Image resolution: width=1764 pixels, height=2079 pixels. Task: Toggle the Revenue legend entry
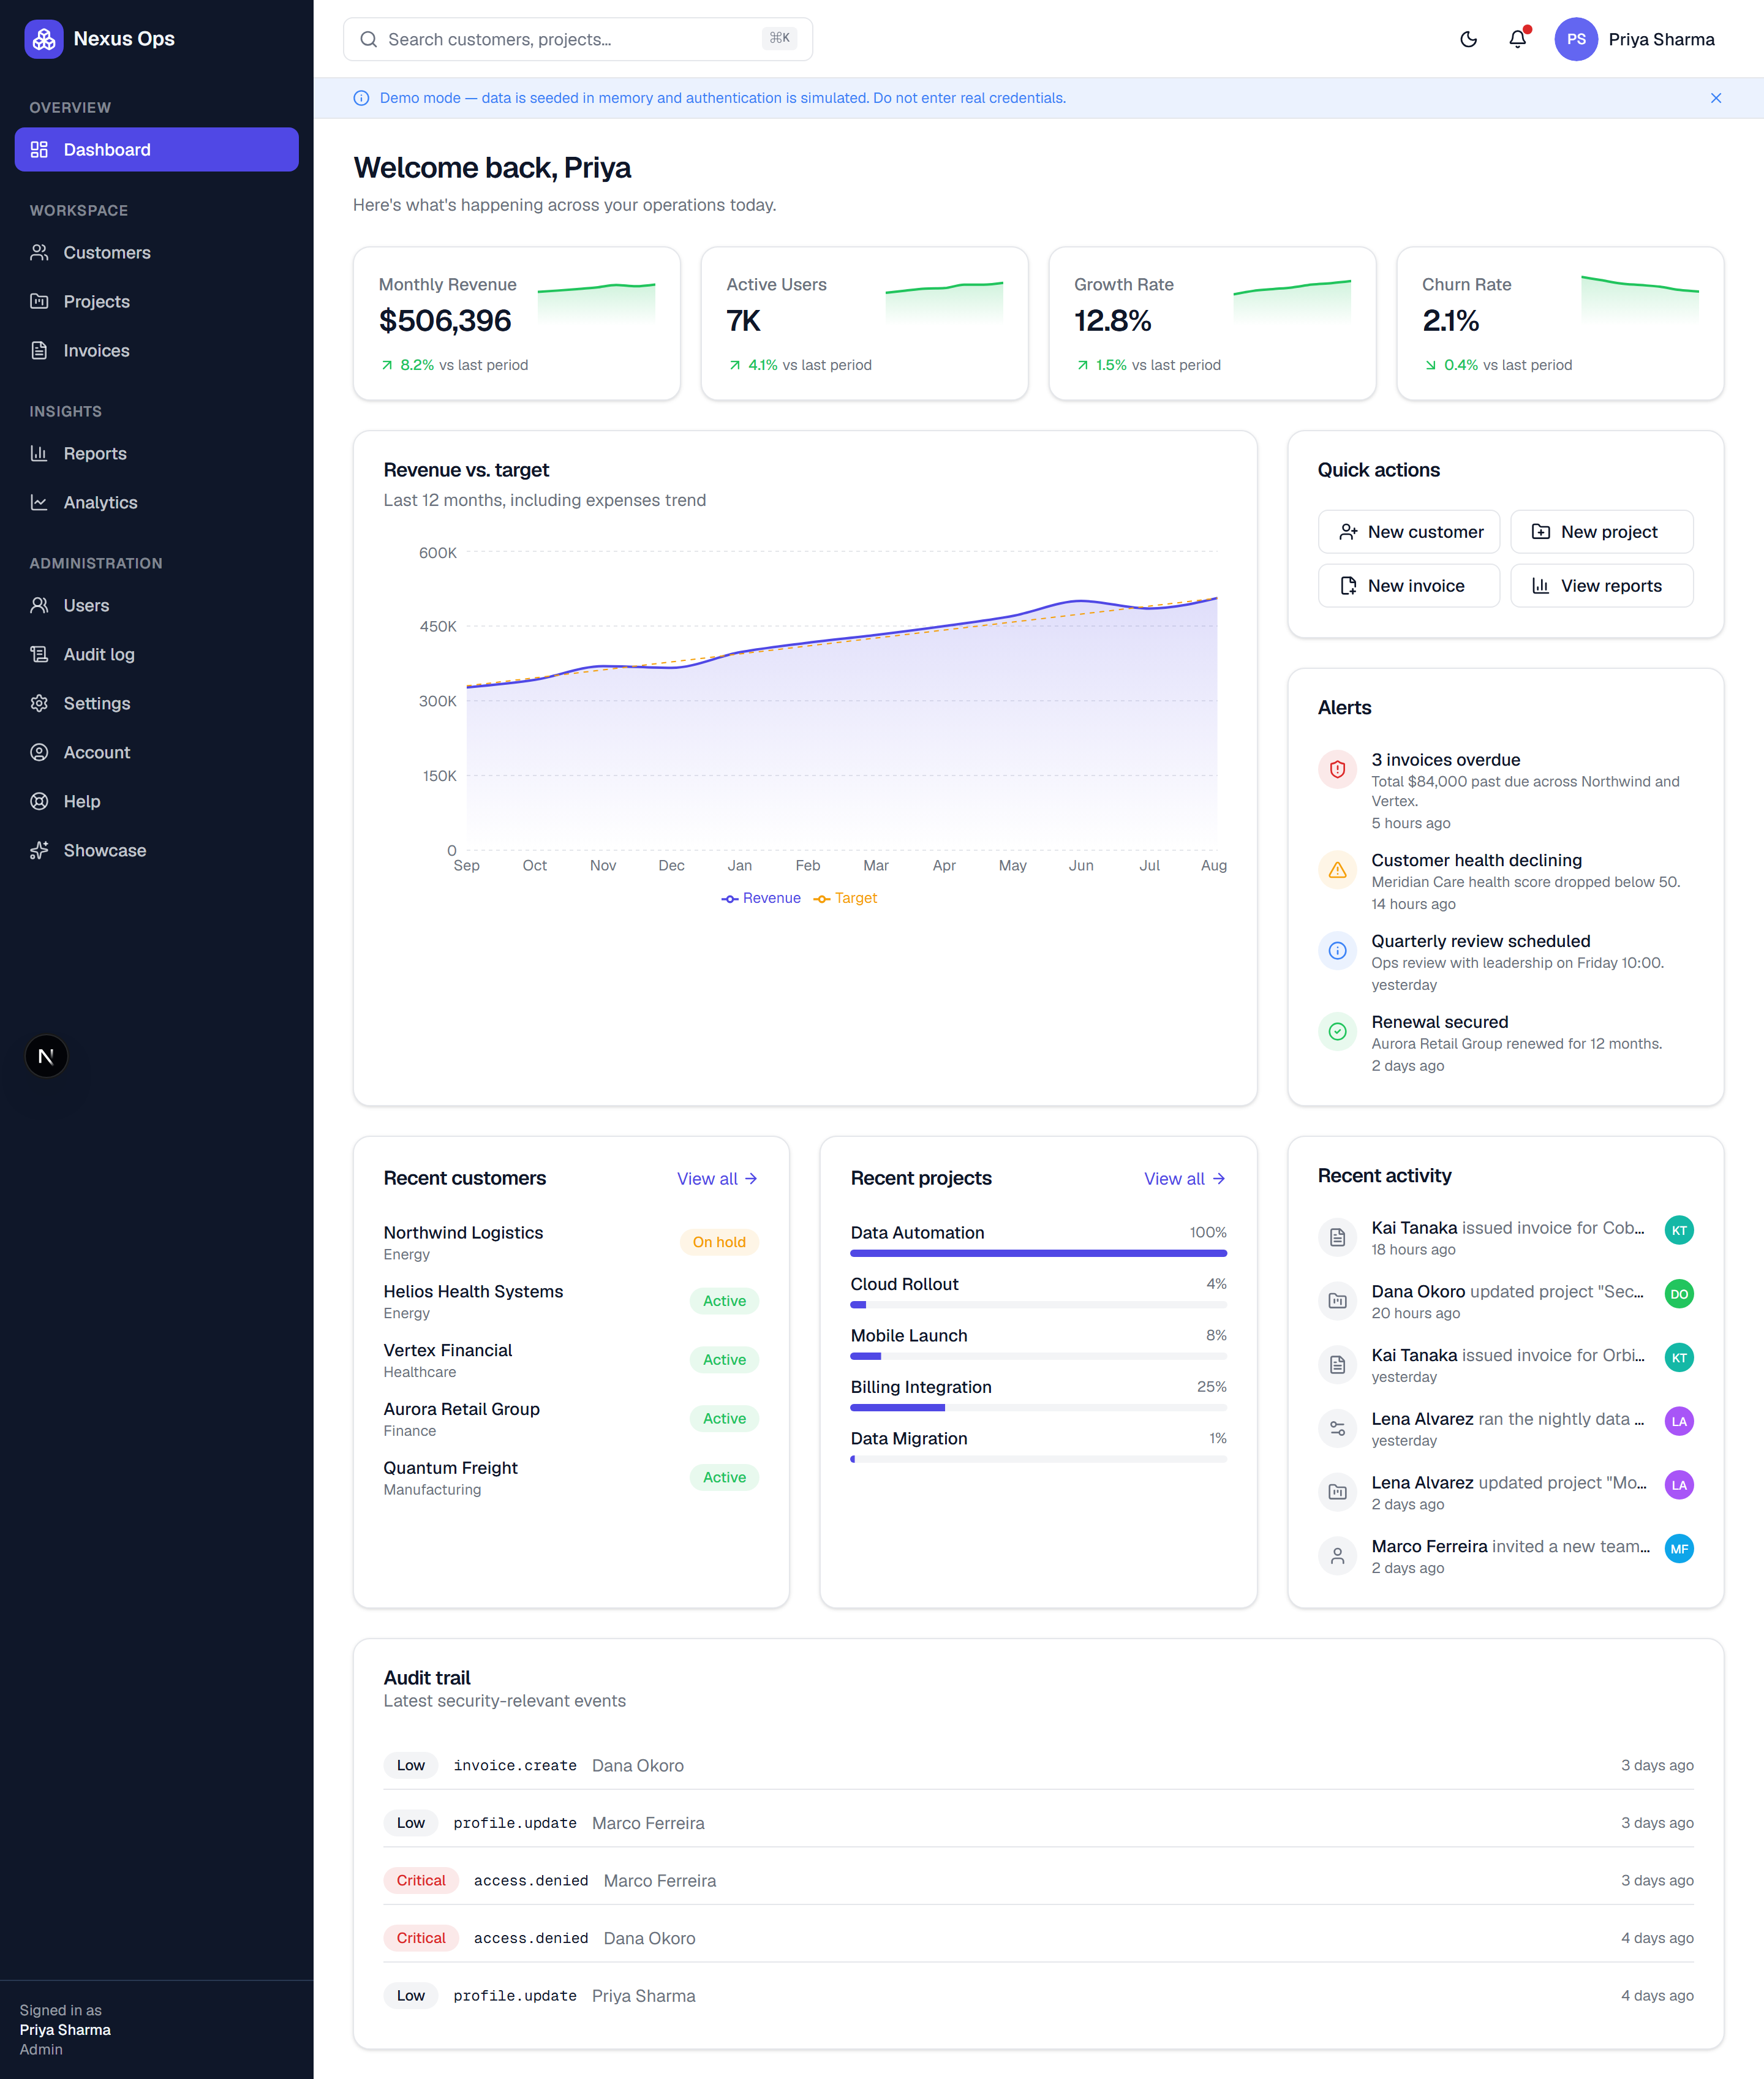point(761,898)
